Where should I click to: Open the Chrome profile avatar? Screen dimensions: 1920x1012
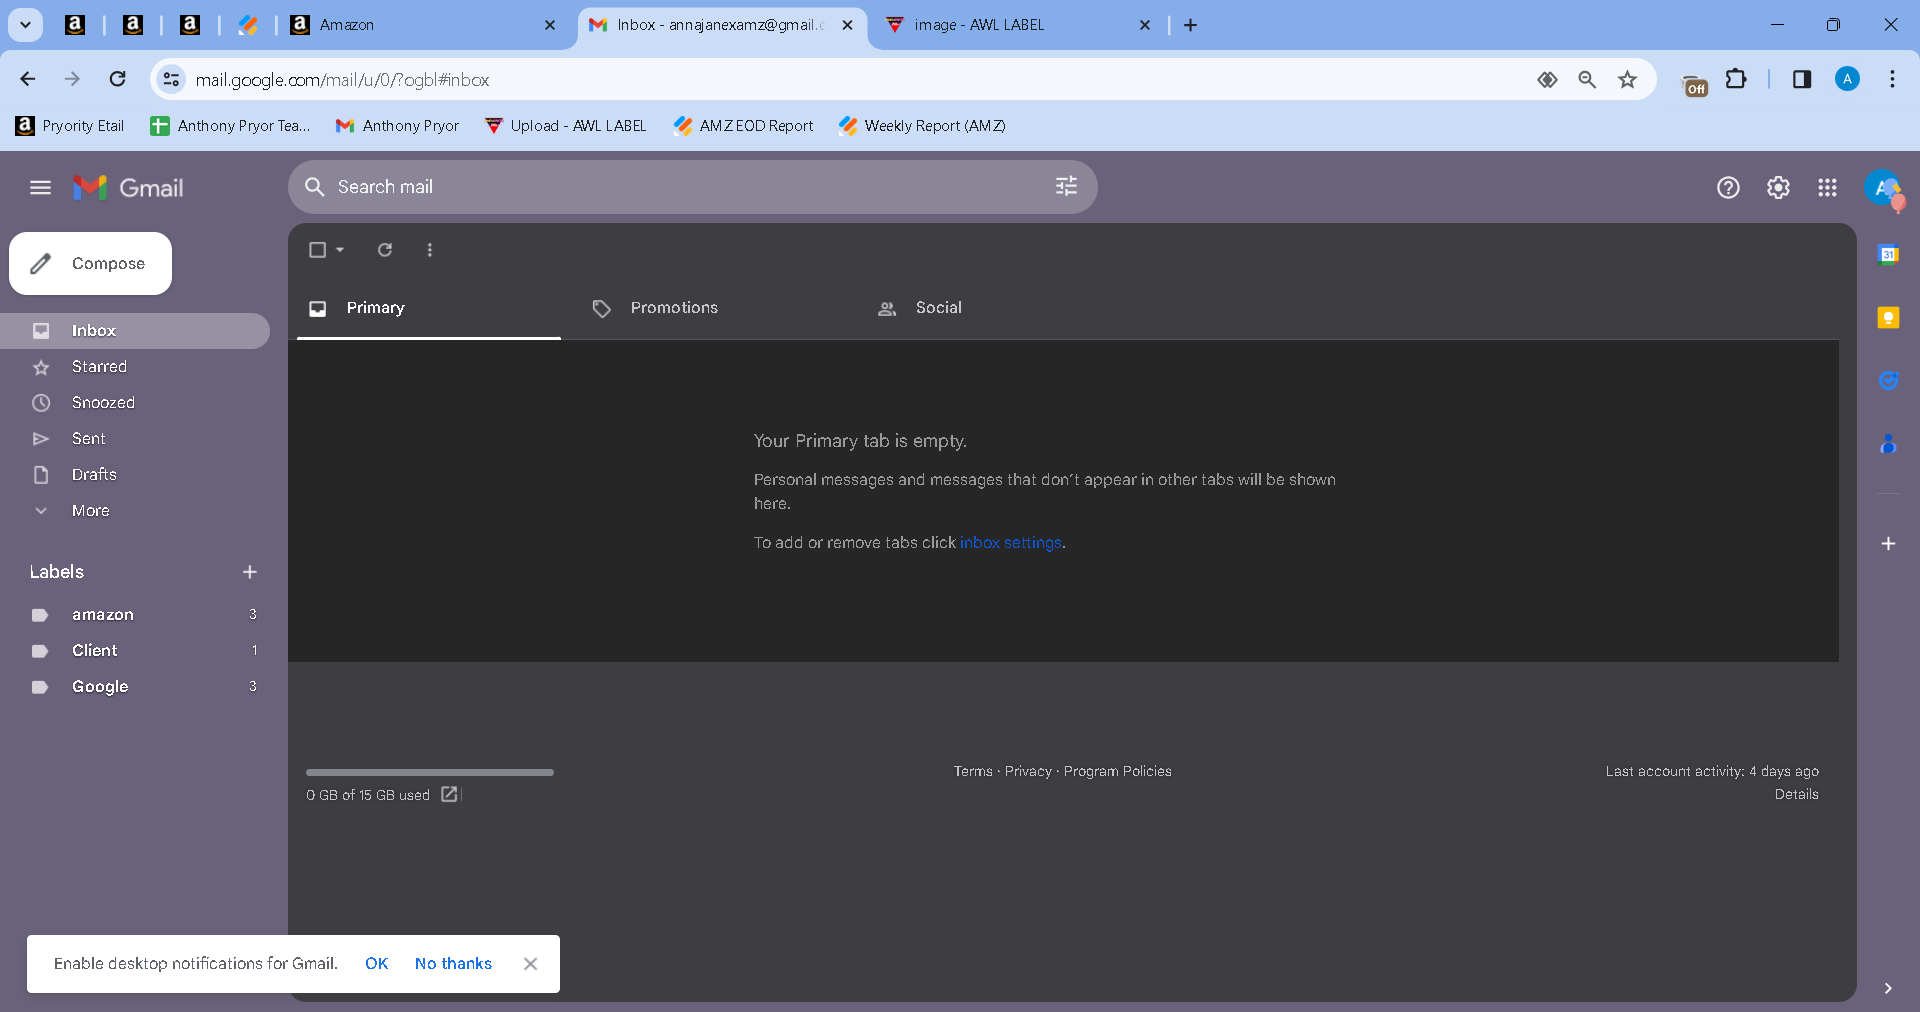[x=1848, y=79]
